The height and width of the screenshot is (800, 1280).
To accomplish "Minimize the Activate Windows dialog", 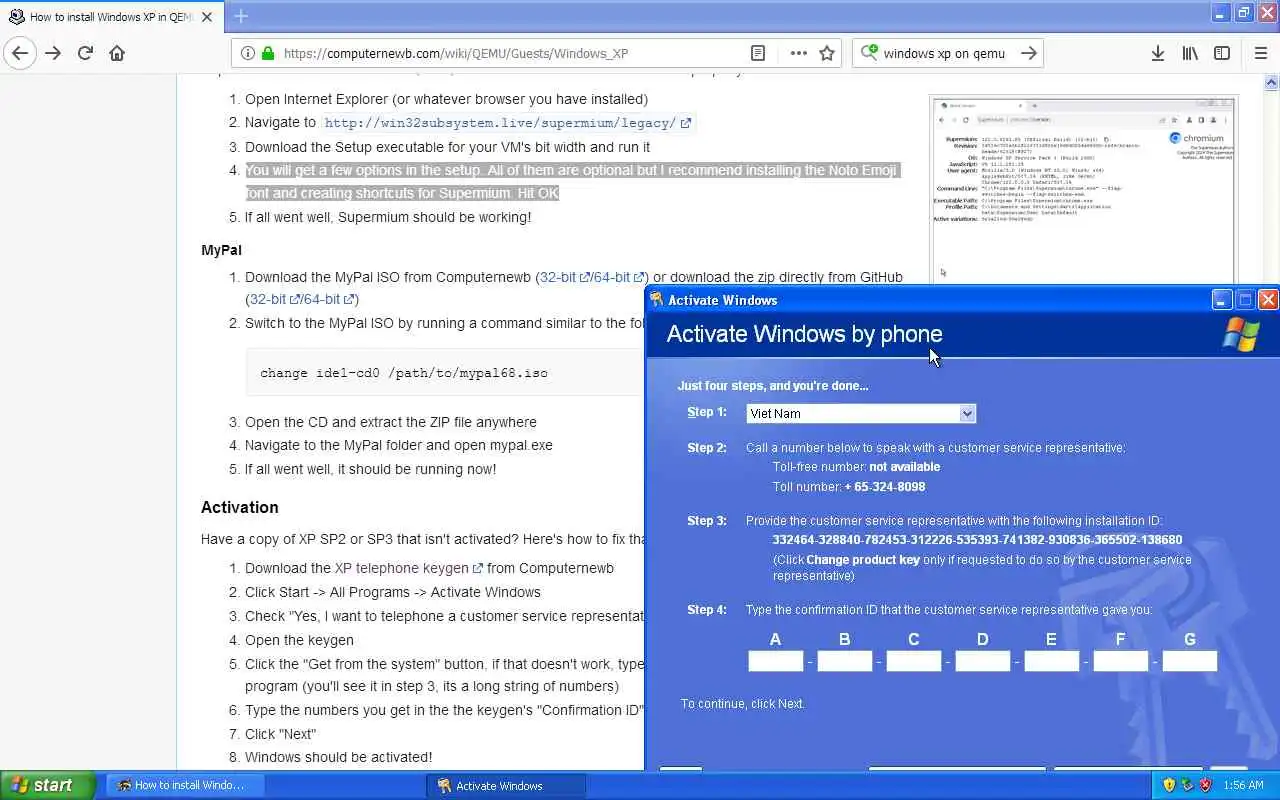I will tap(1221, 299).
